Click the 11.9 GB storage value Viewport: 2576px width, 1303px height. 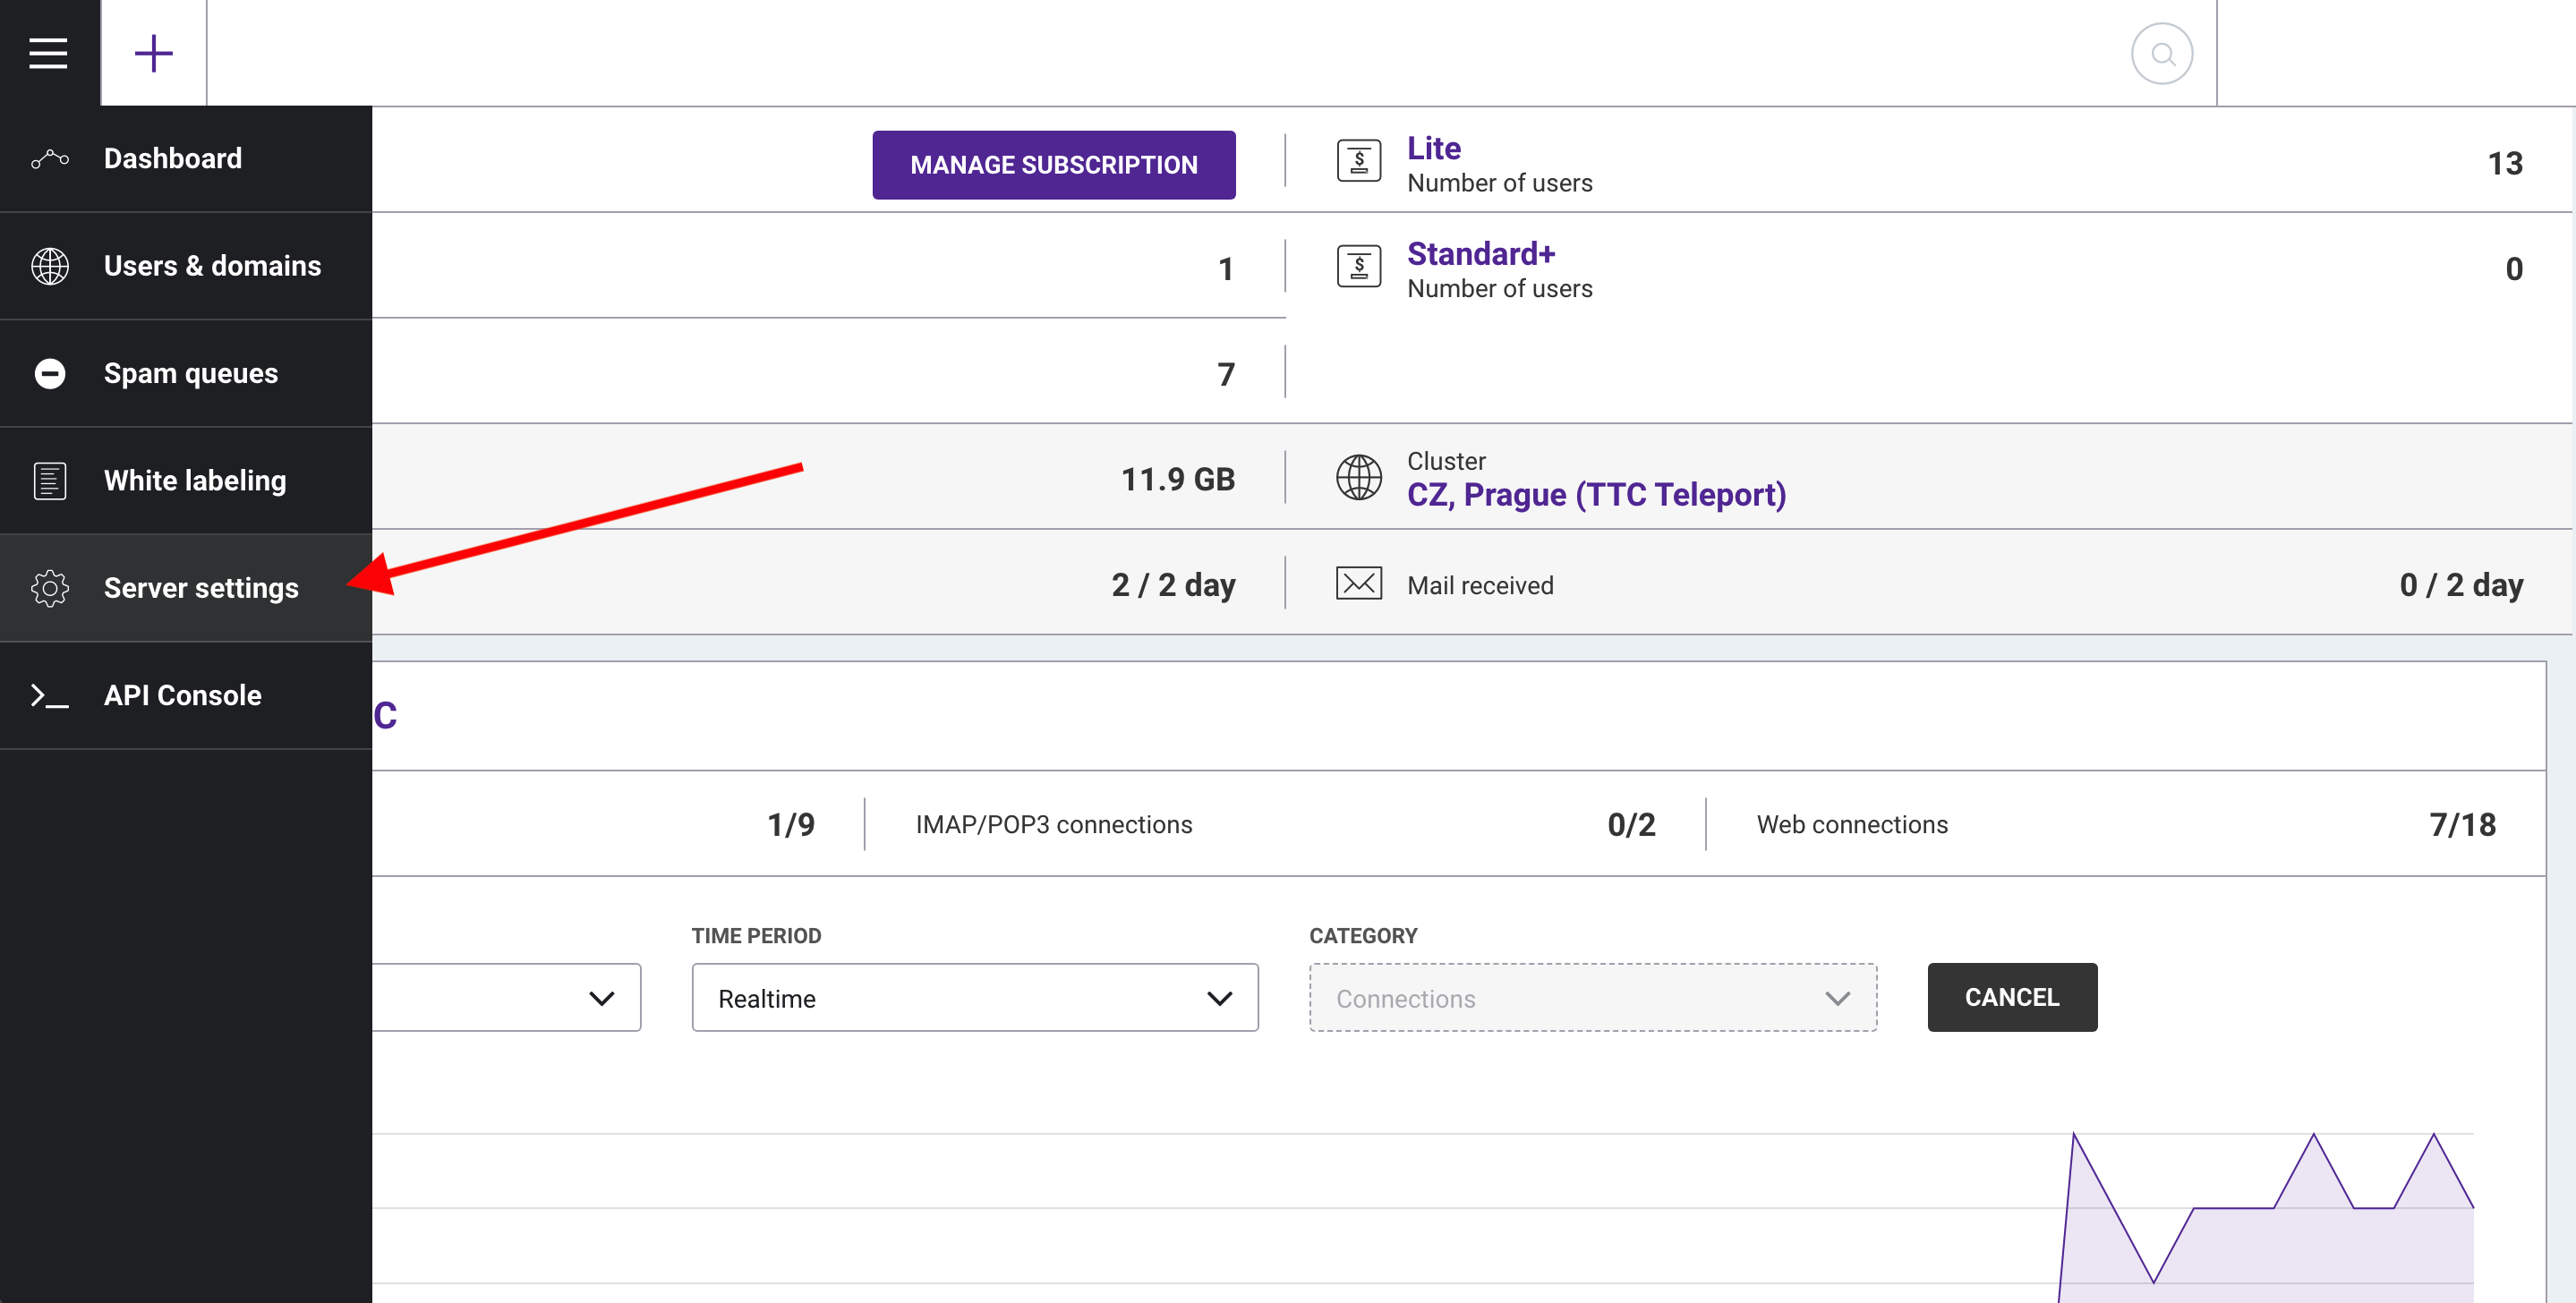pos(1178,480)
